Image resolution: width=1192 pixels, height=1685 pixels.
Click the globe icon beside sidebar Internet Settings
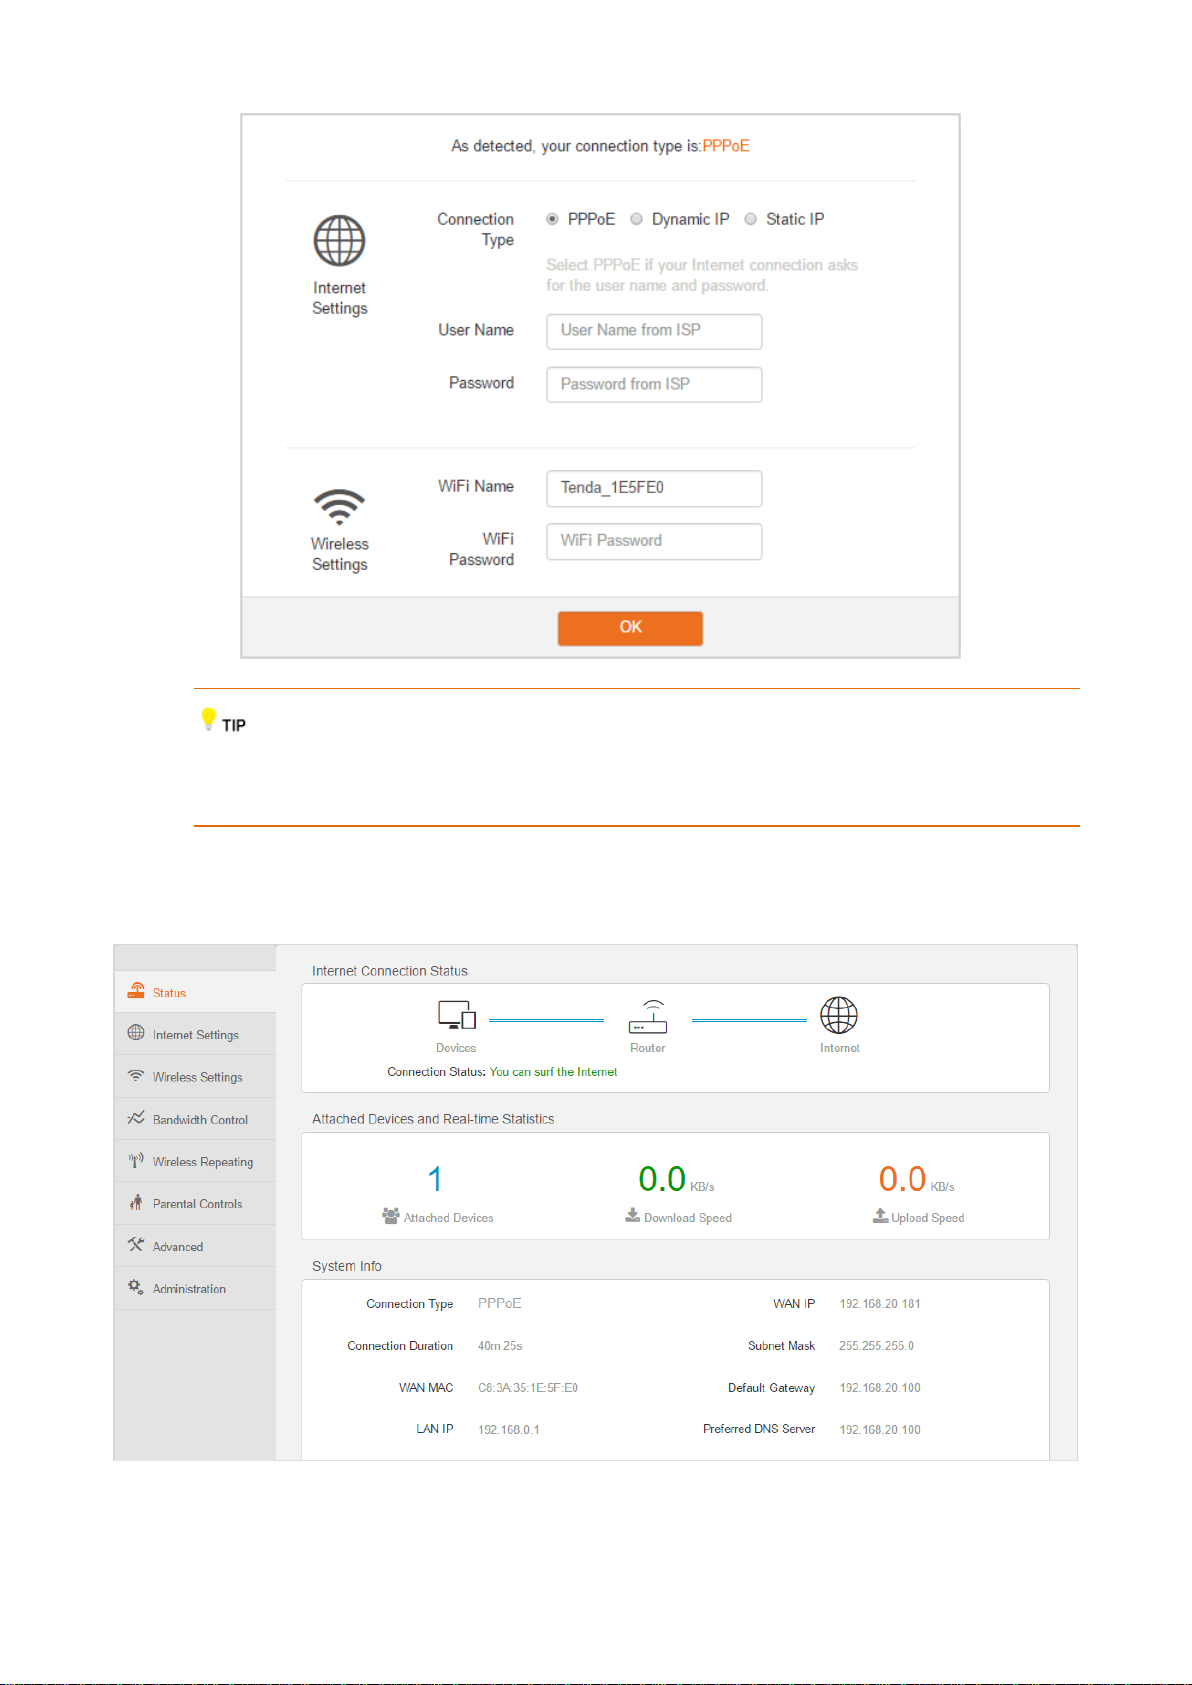click(136, 1033)
